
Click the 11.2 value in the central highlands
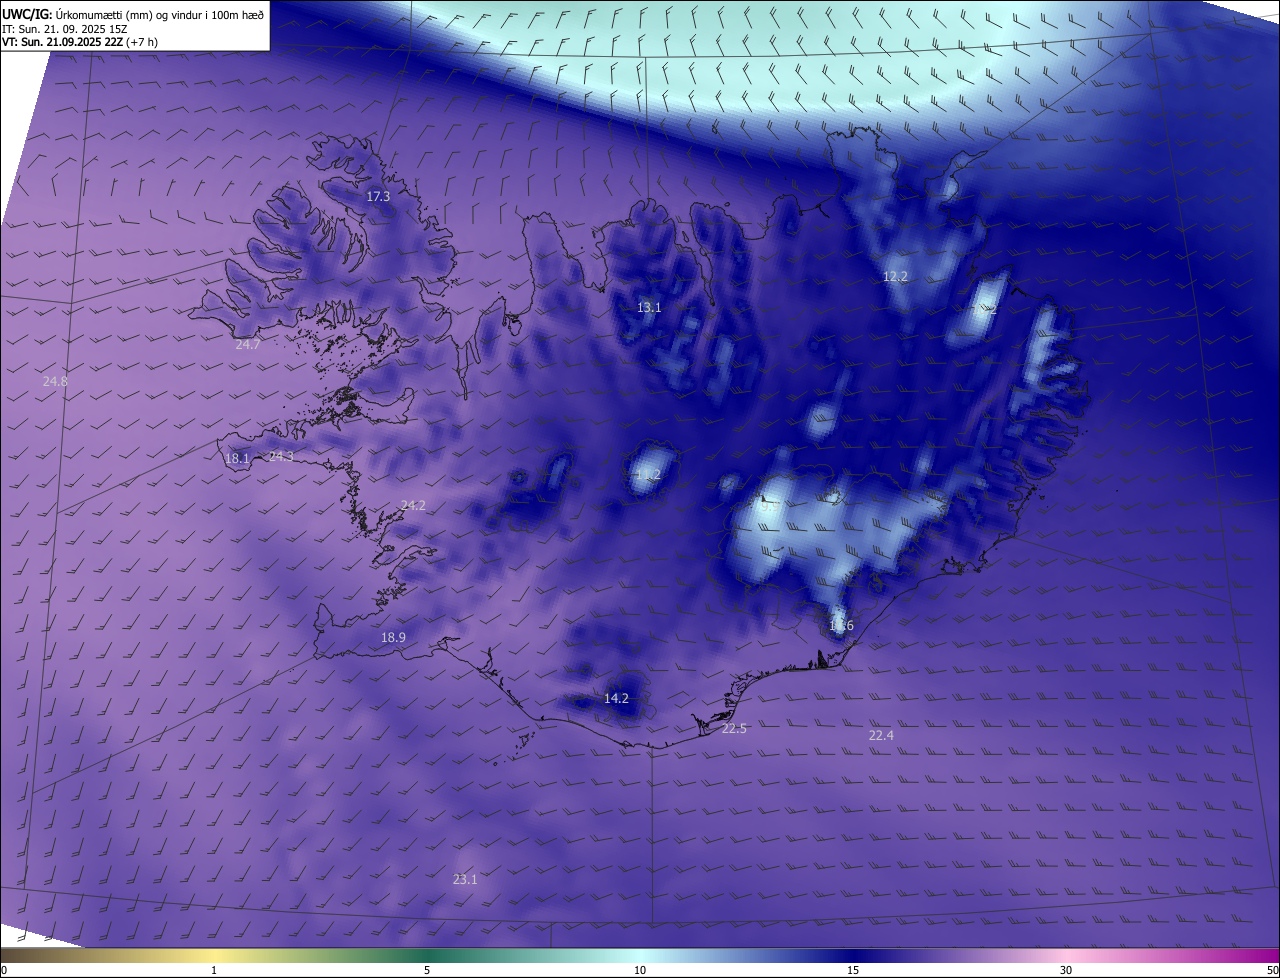(x=648, y=475)
